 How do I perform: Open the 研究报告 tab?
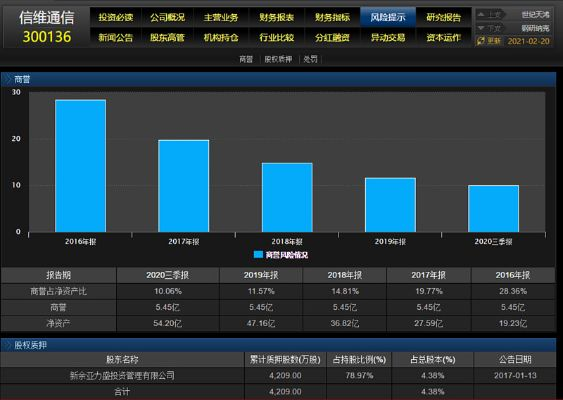click(444, 17)
